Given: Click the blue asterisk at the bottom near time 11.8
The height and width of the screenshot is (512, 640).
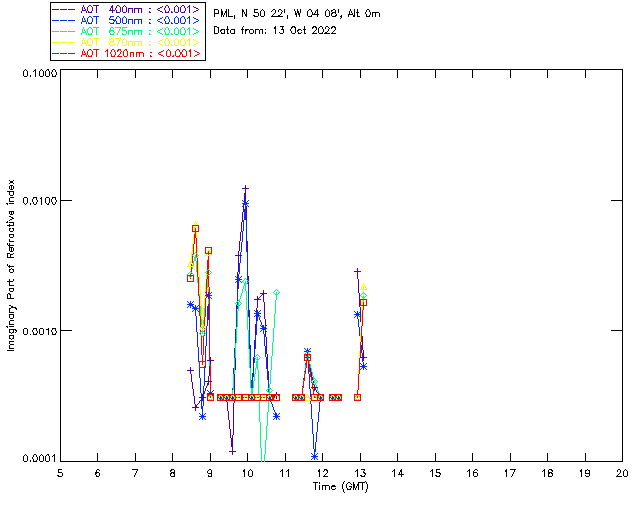Looking at the screenshot, I should pyautogui.click(x=314, y=456).
